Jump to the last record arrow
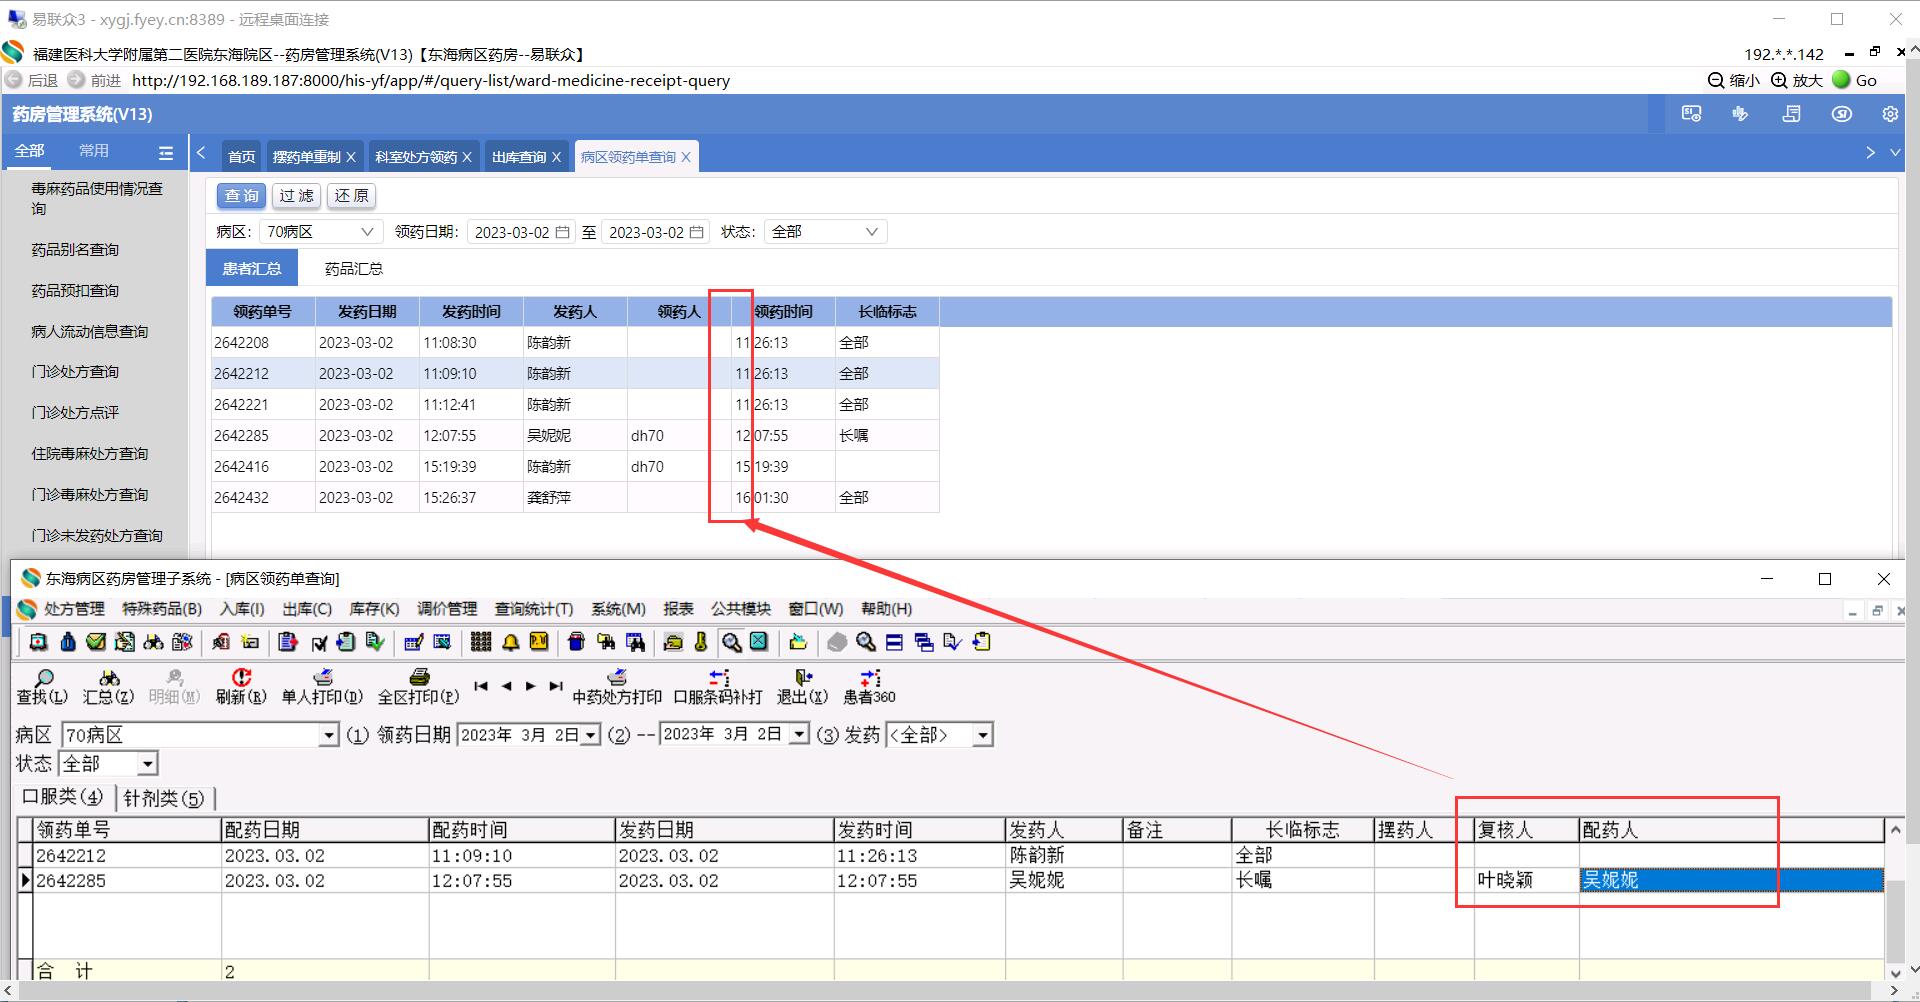 (556, 686)
